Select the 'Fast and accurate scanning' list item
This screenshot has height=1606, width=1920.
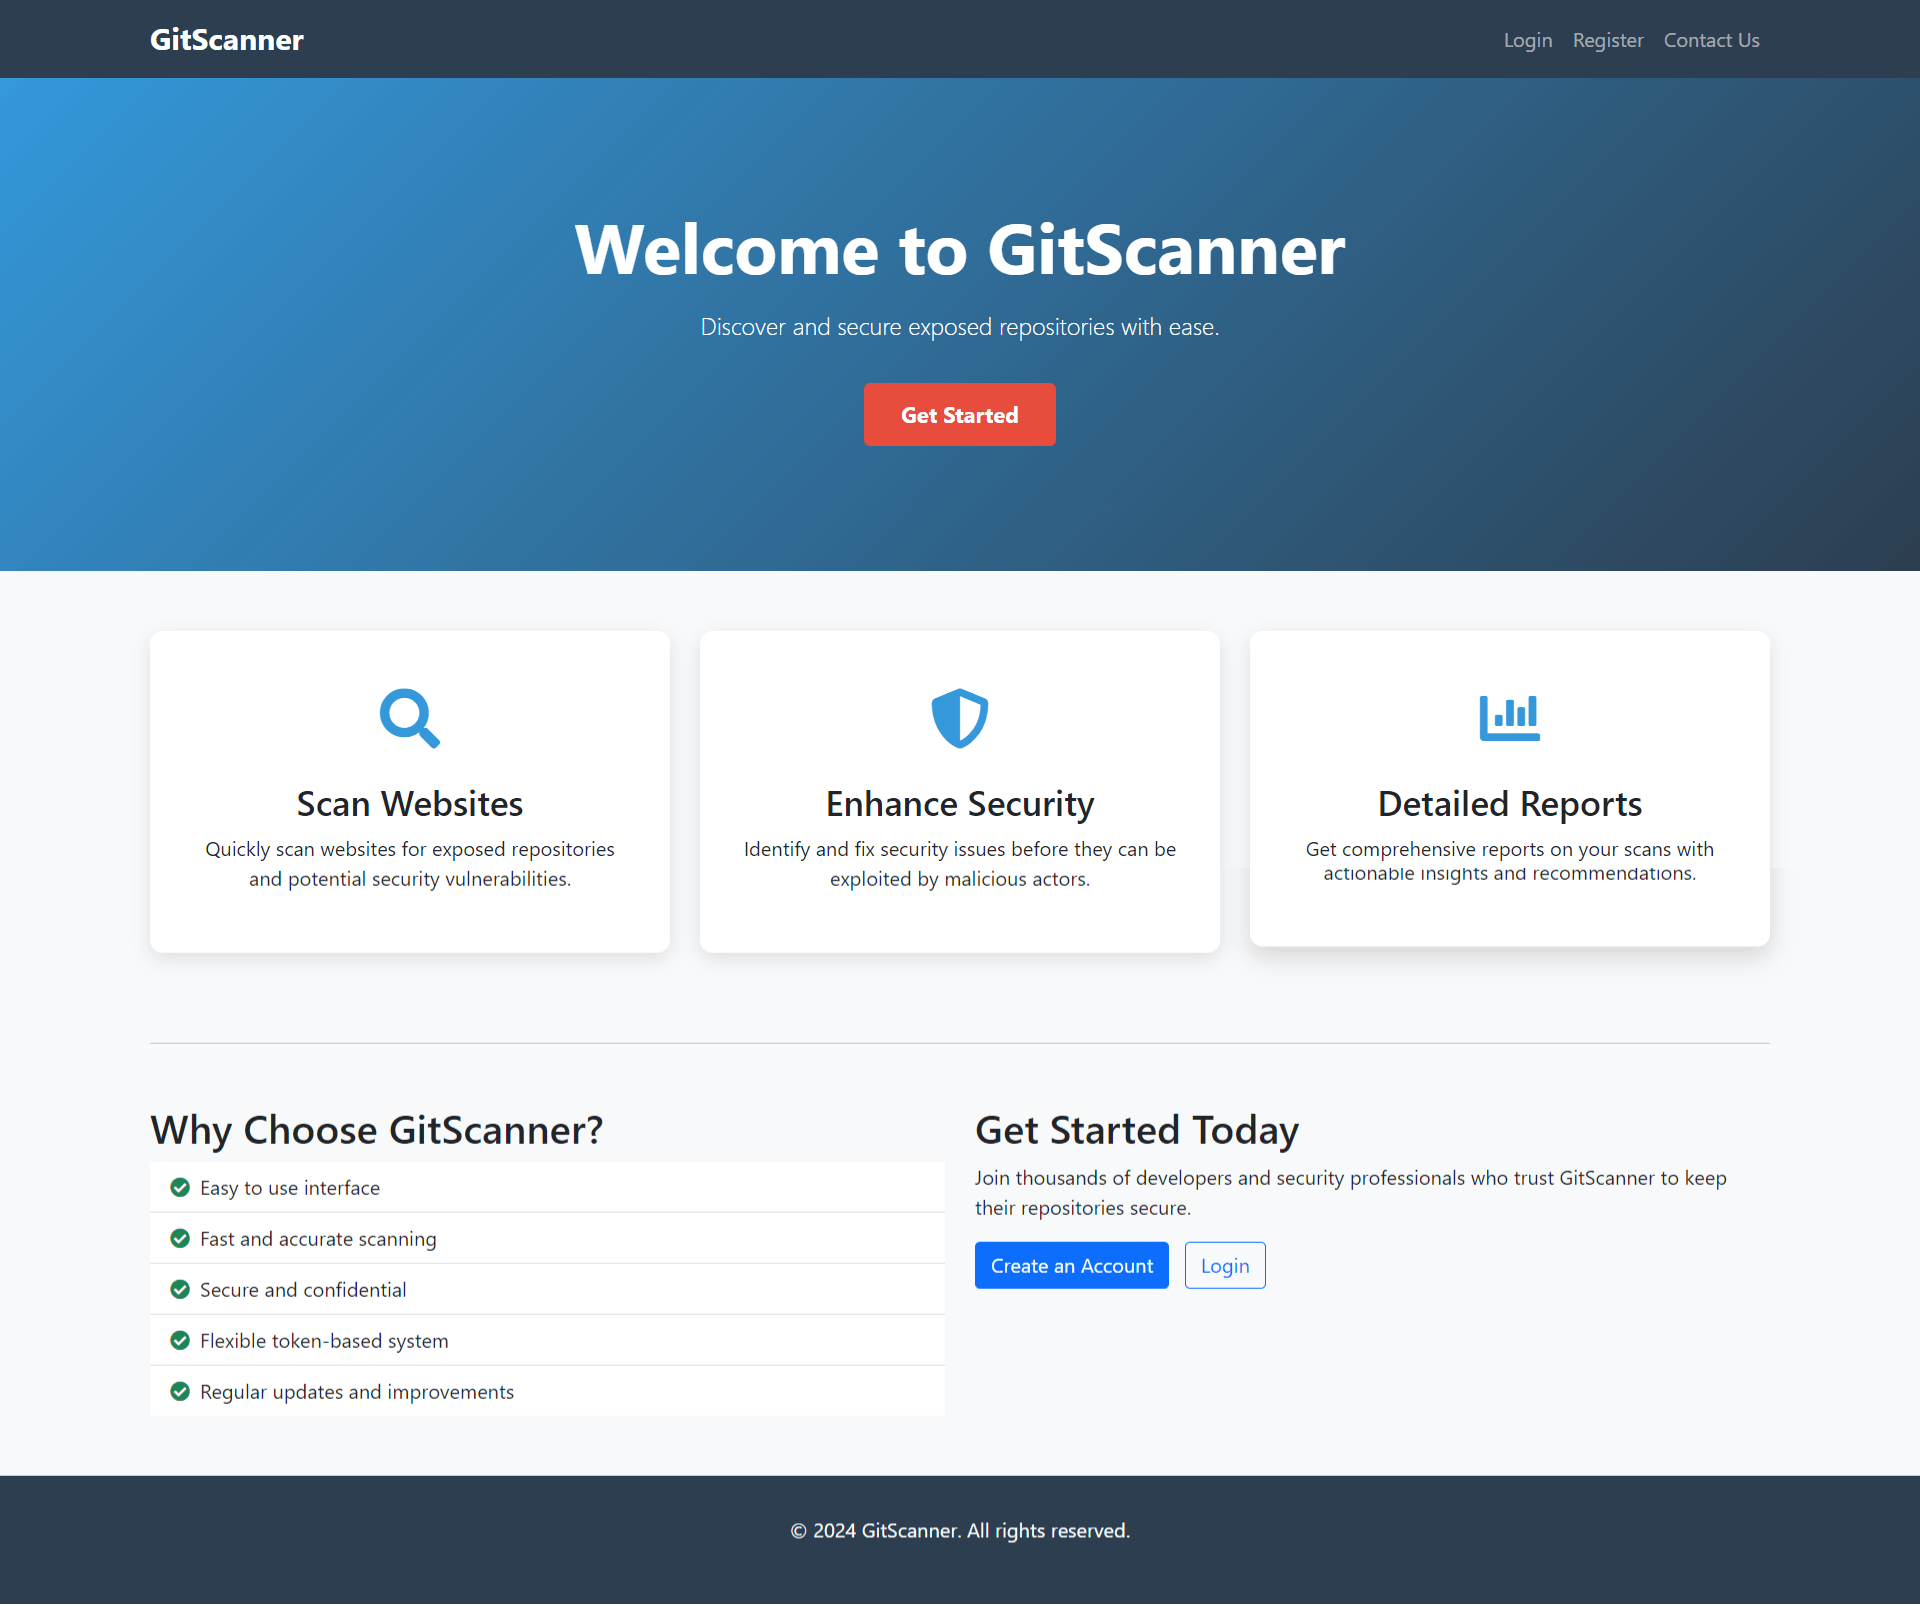click(x=547, y=1239)
